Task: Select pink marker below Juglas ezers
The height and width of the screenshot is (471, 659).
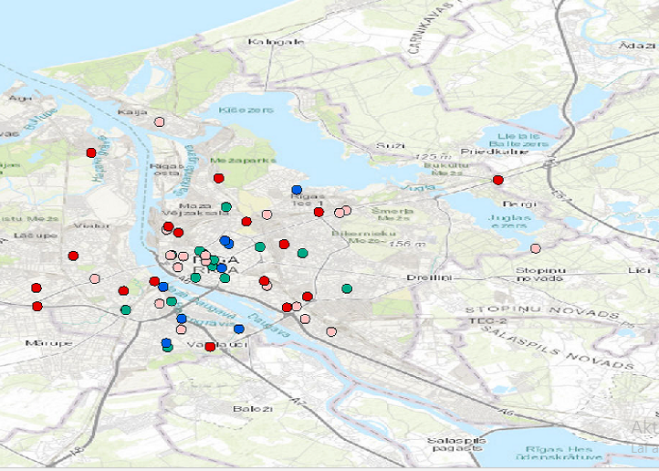Action: (x=535, y=248)
